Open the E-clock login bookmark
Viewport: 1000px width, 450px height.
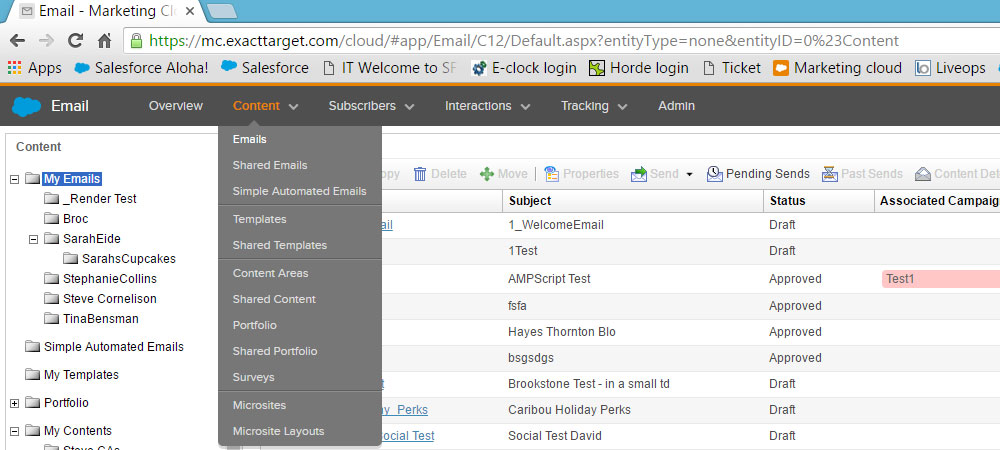524,68
